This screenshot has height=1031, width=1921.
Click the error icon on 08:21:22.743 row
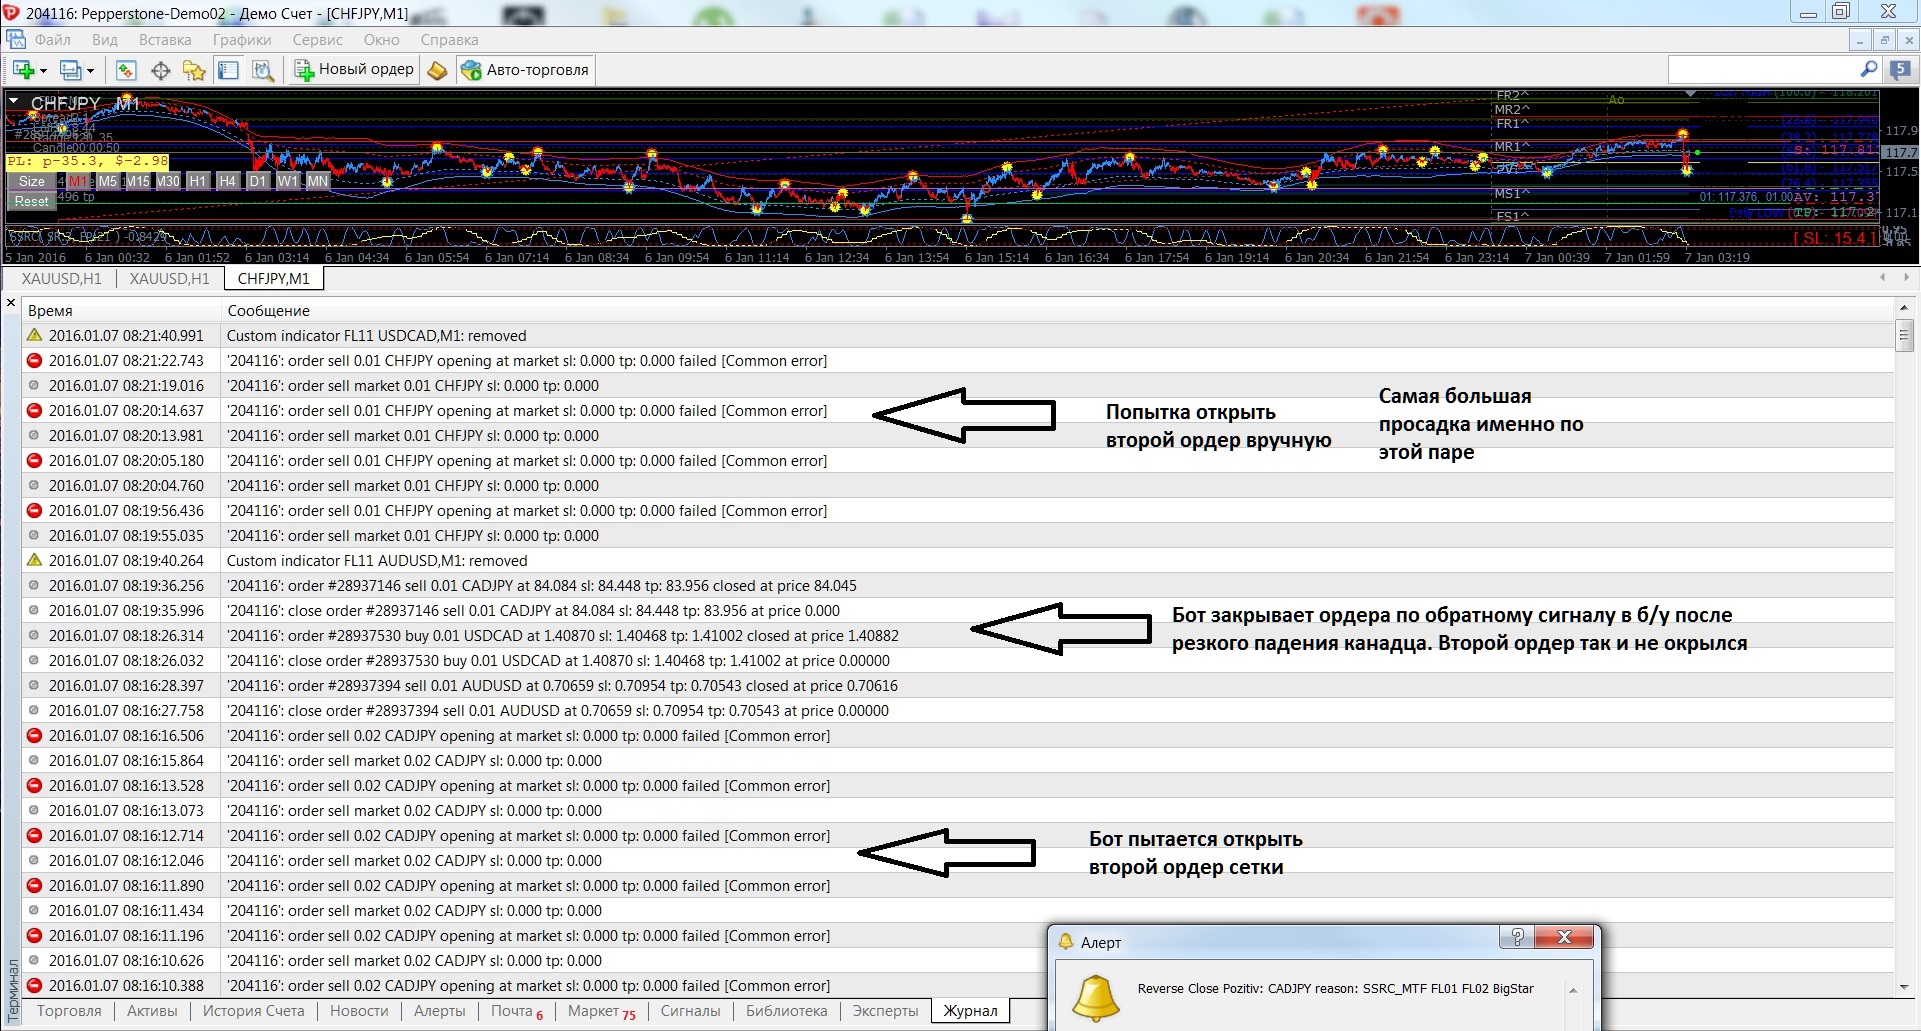[34, 361]
